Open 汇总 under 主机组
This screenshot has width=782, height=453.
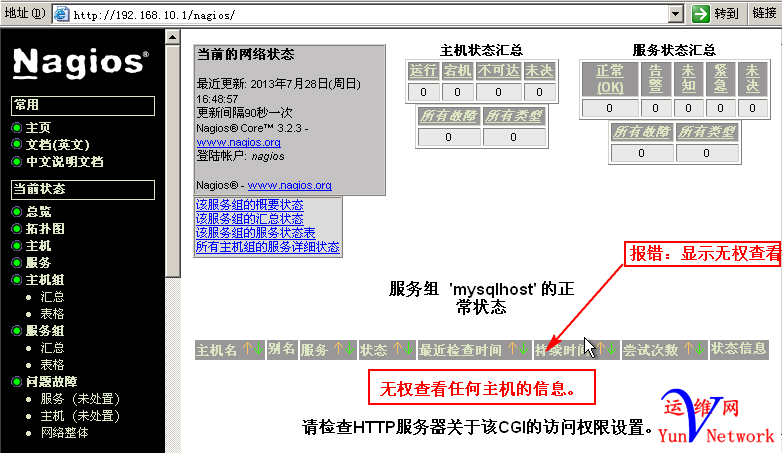pyautogui.click(x=52, y=297)
